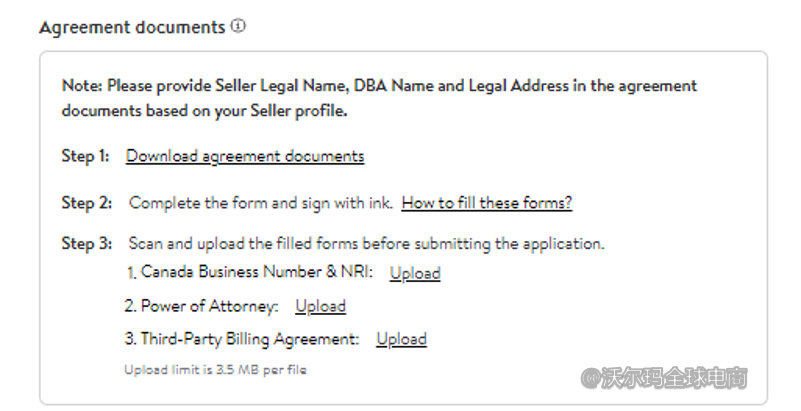Open the How to fill these forms link
Screen dimensions: 801x411
coord(487,203)
